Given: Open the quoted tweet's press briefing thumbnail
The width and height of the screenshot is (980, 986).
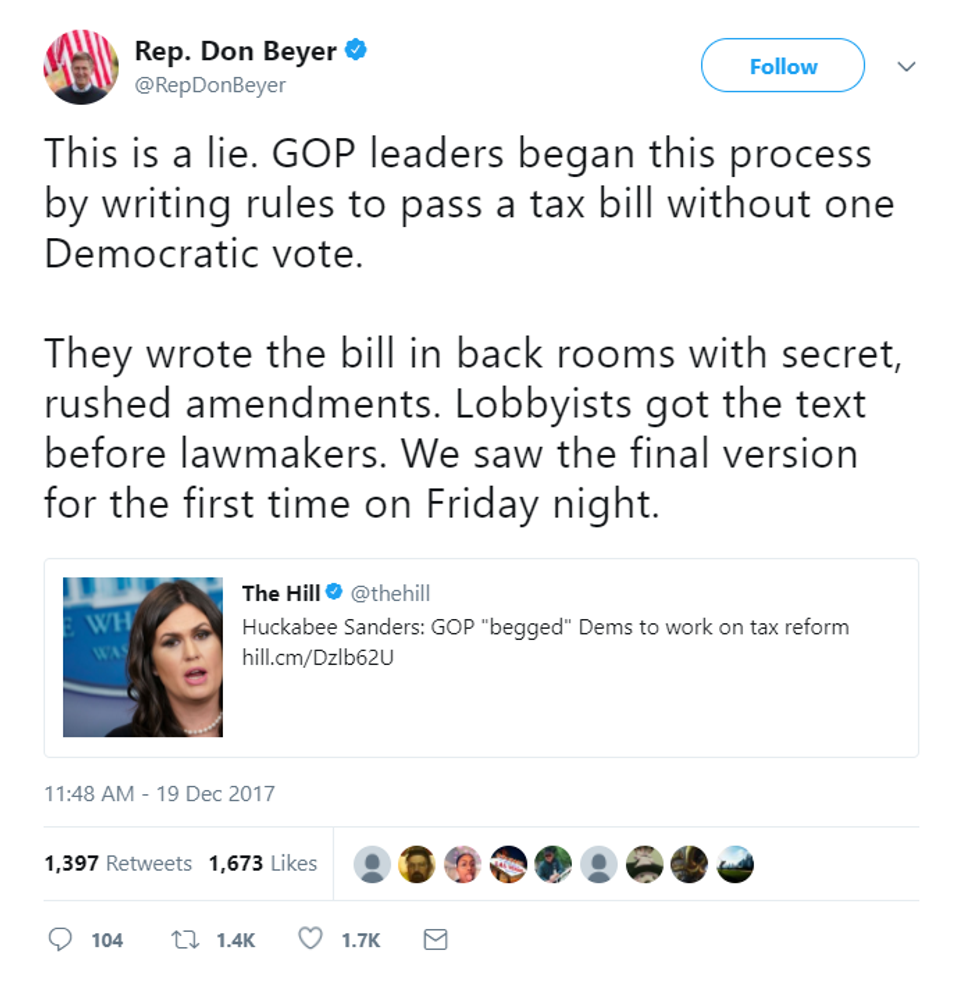Looking at the screenshot, I should click(x=143, y=657).
